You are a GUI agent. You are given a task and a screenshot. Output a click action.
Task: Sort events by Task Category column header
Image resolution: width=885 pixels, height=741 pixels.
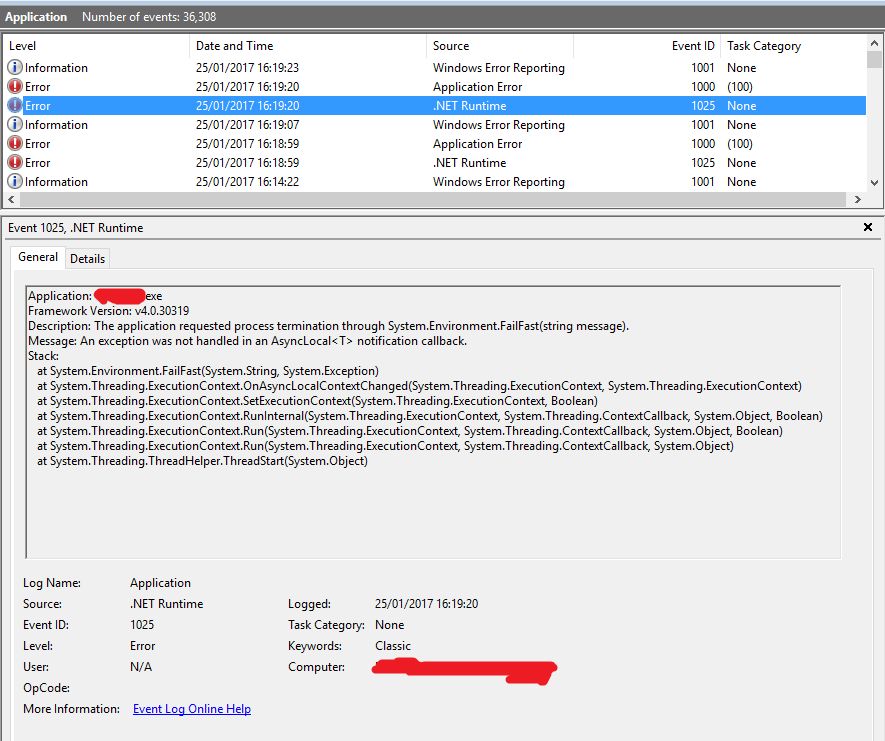[793, 46]
